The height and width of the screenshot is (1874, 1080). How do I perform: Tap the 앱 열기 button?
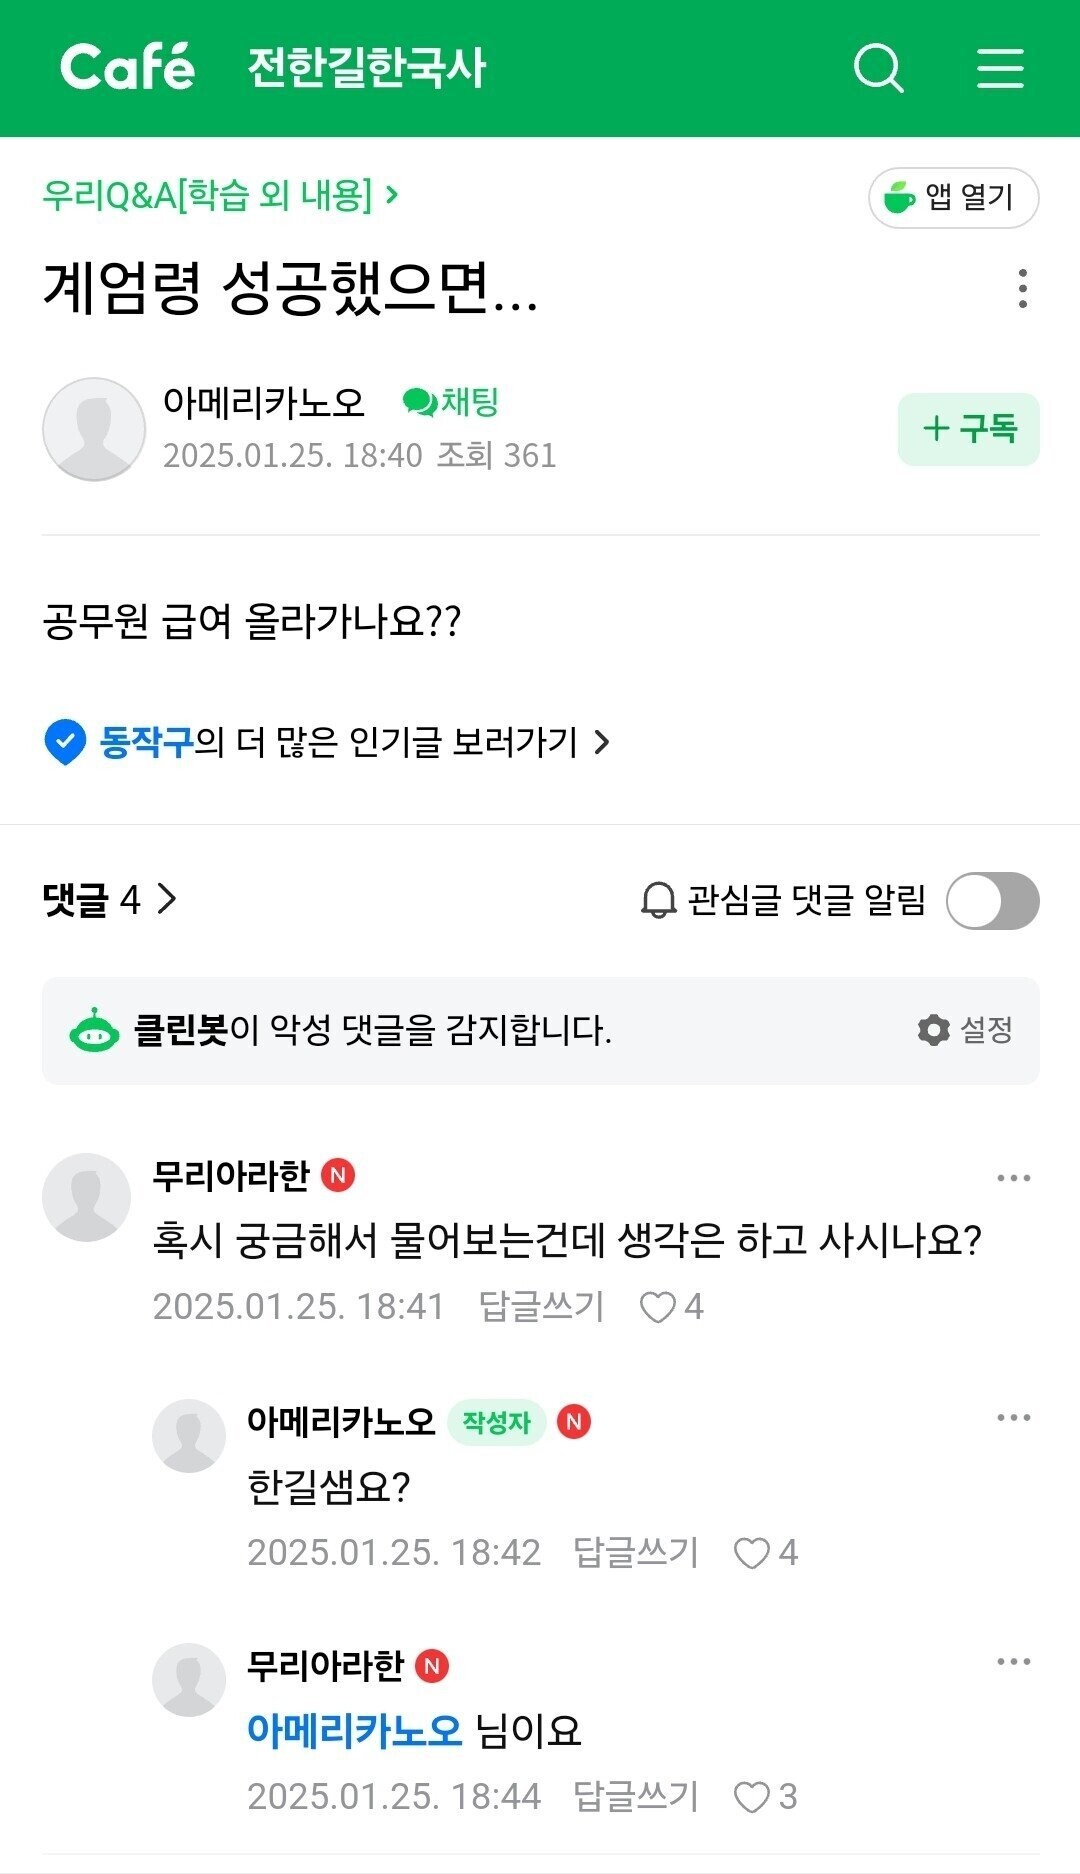953,198
